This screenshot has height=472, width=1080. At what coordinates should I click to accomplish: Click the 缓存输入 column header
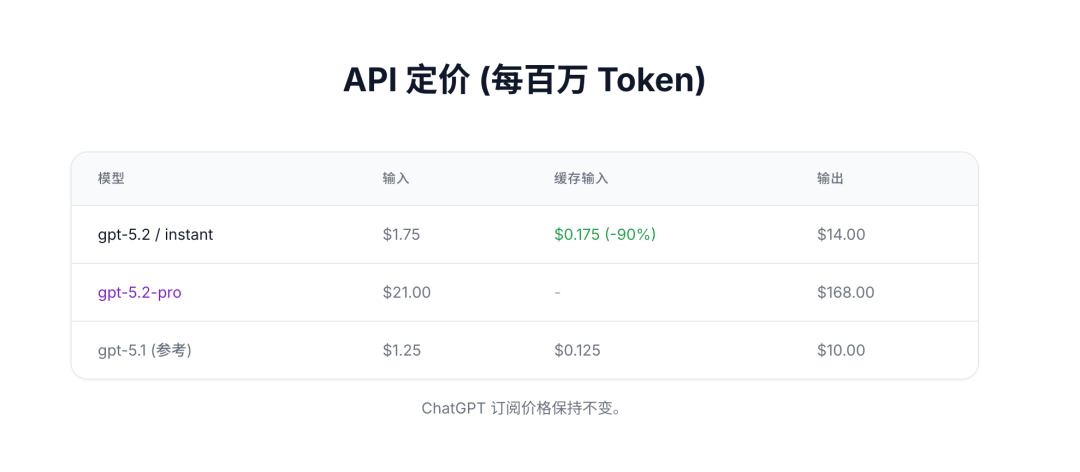tap(581, 179)
